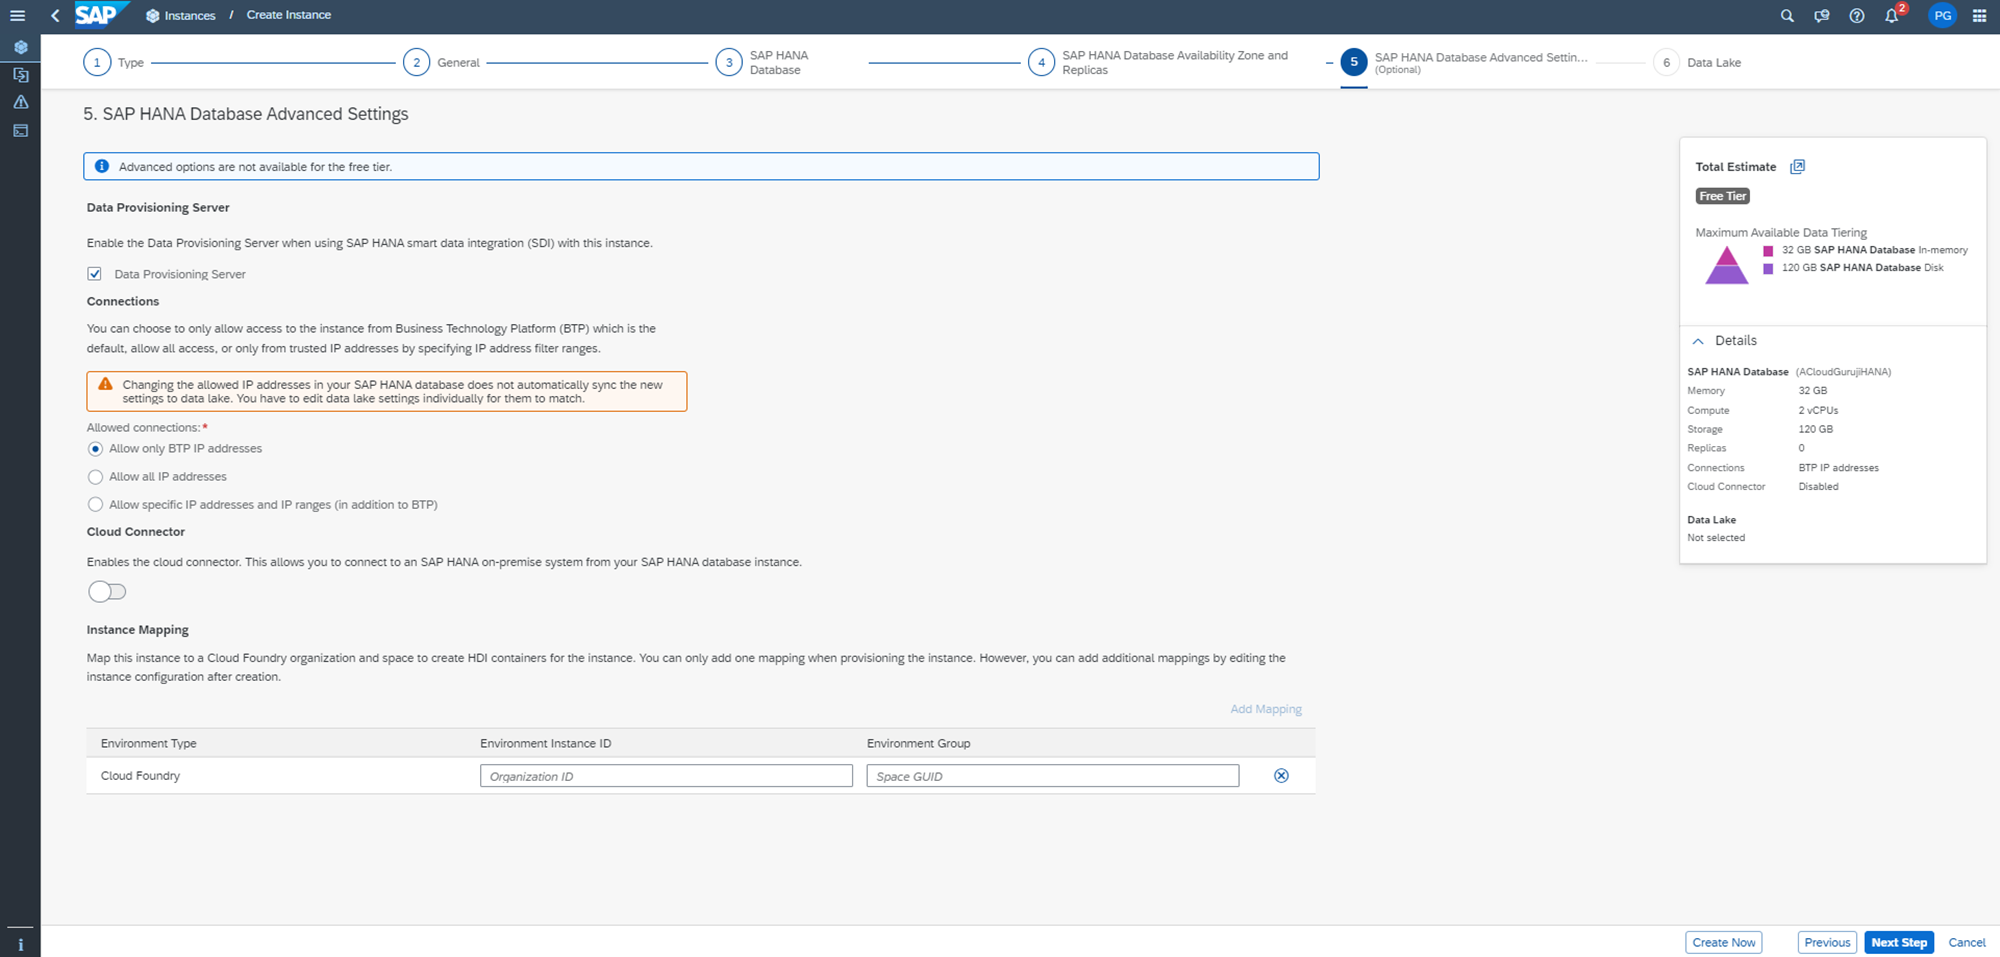Viewport: 2000px width, 957px height.
Task: Collapse the Details section
Action: (x=1698, y=341)
